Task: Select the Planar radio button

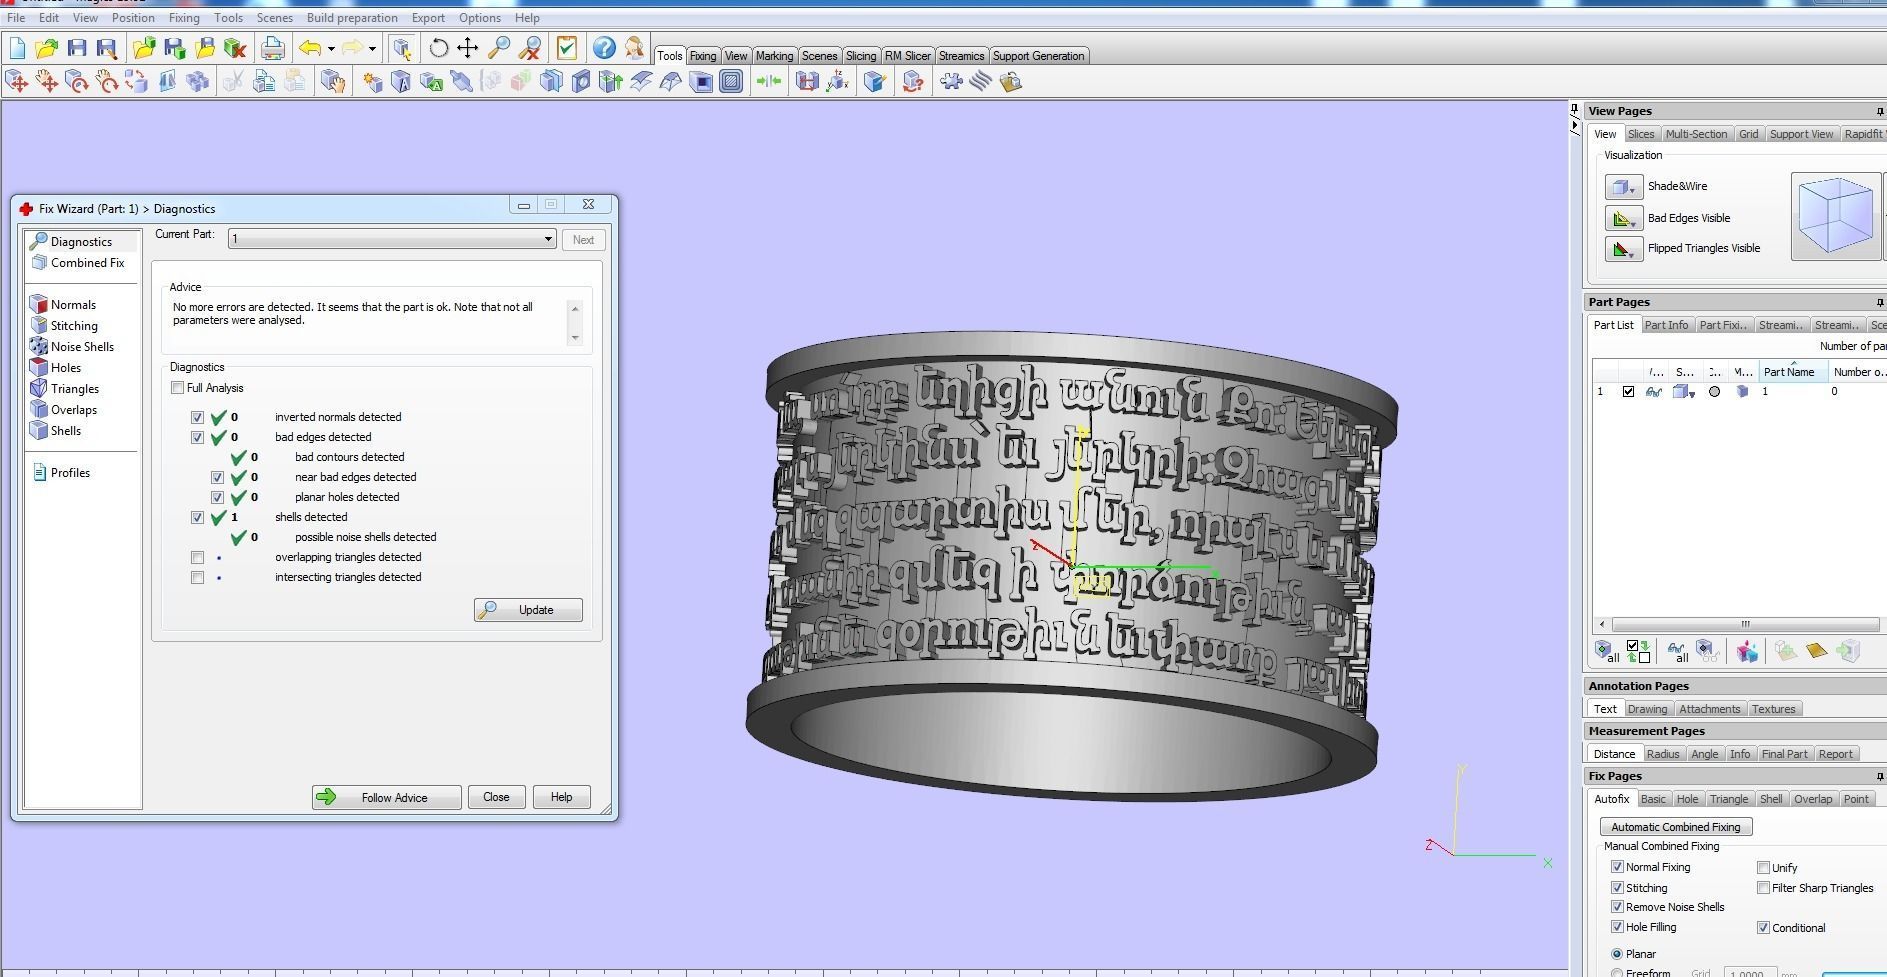Action: coord(1617,954)
